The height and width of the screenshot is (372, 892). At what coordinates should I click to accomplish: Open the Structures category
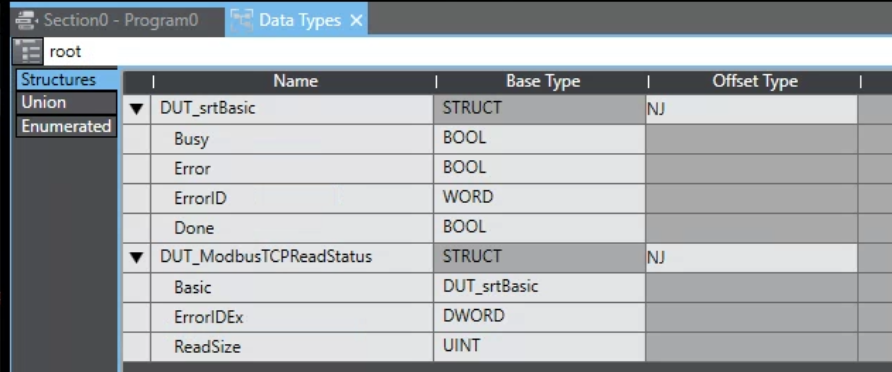coord(66,80)
